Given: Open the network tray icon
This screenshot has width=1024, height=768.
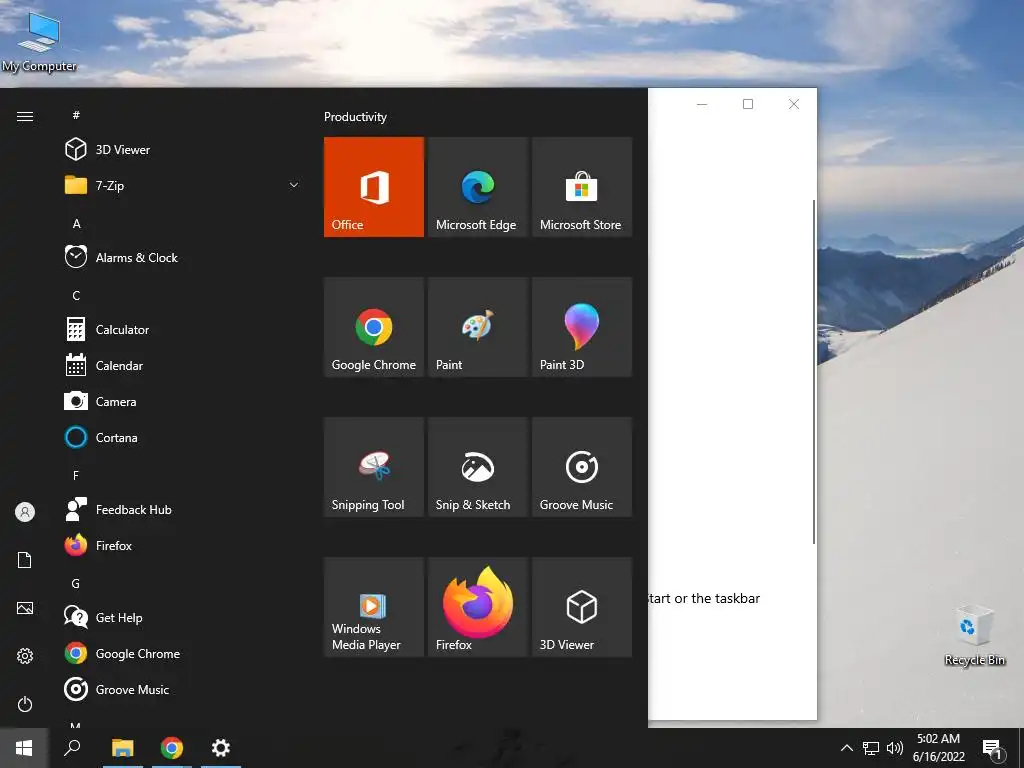Looking at the screenshot, I should (x=871, y=748).
